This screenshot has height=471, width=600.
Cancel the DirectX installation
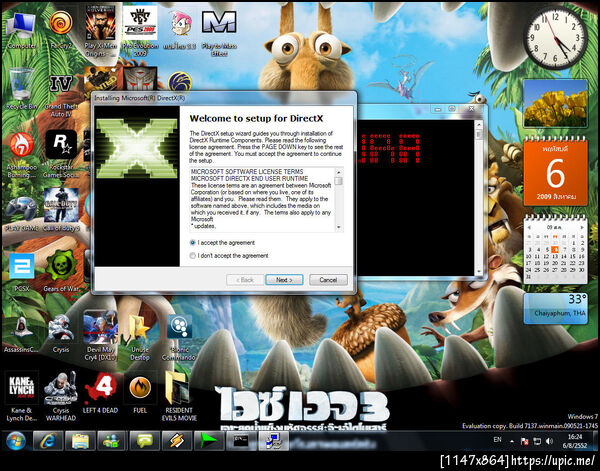click(328, 280)
